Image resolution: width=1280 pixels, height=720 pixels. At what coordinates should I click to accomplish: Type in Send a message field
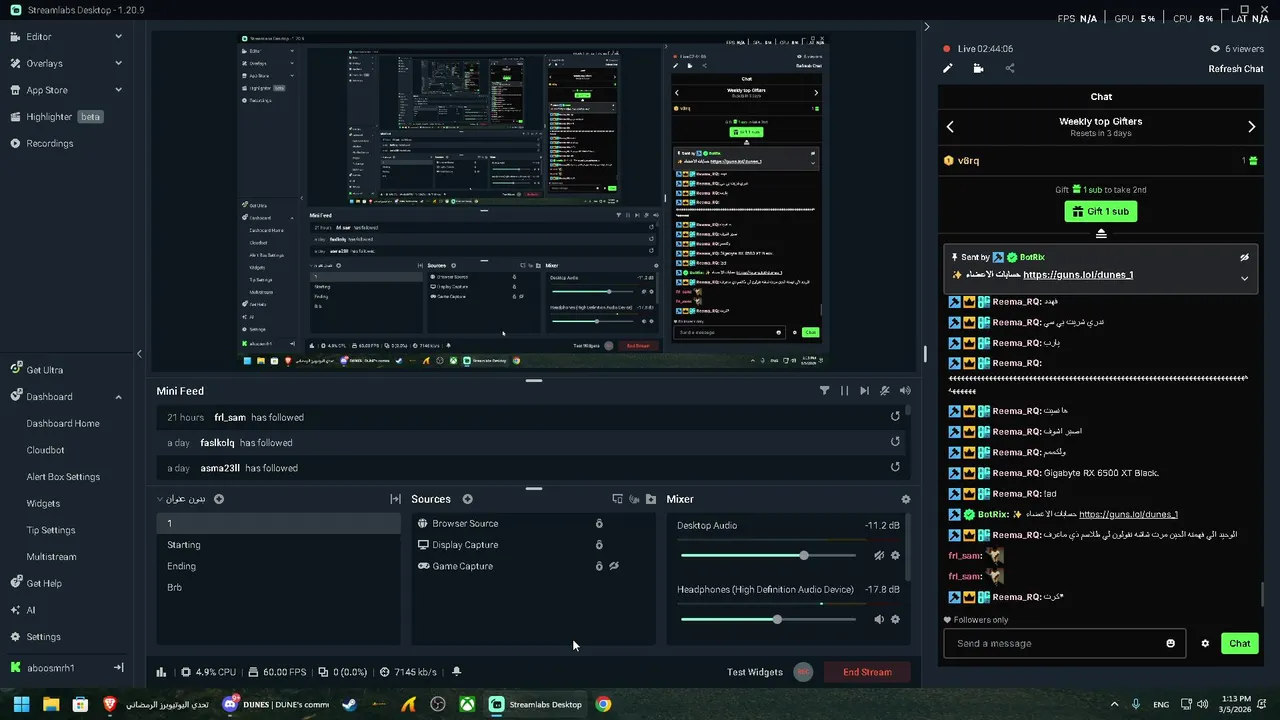point(1064,643)
